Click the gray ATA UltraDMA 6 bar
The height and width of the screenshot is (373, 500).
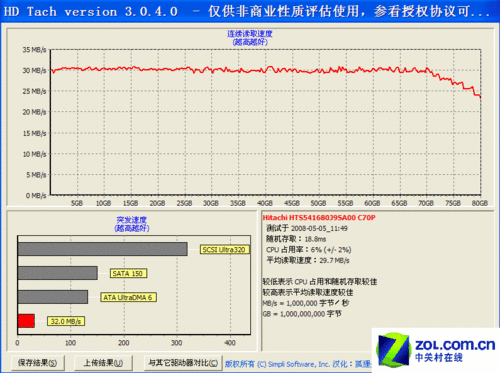coord(53,297)
